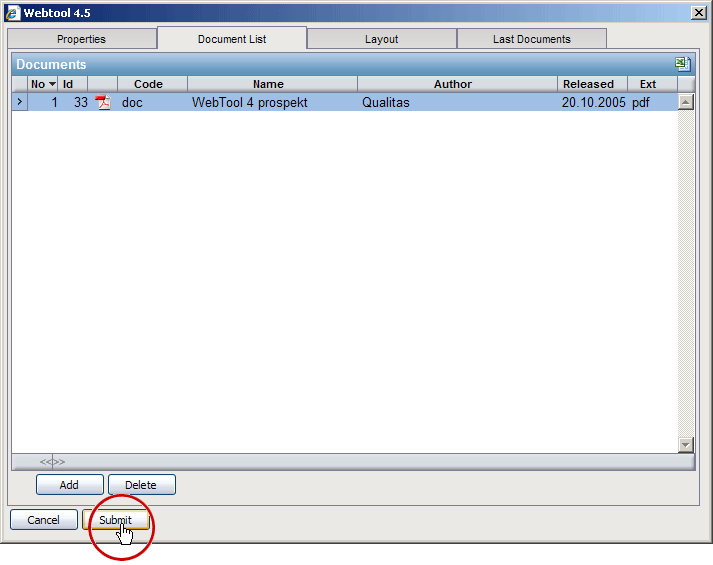Viewport: 713px width, 565px height.
Task: Switch to the Properties tab
Action: [81, 39]
